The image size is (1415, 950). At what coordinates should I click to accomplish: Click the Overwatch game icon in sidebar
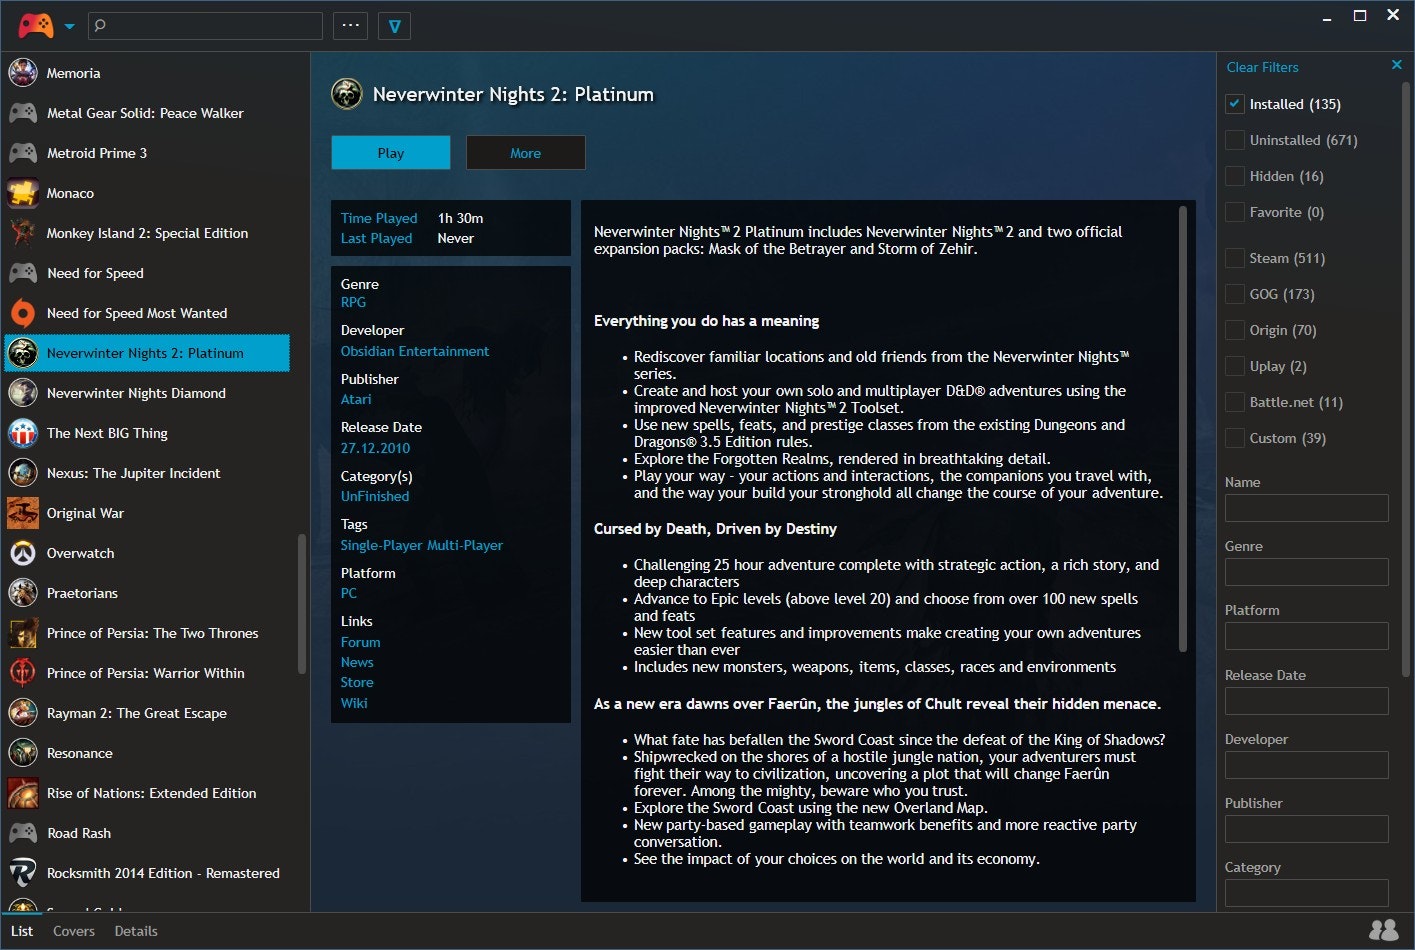(x=22, y=553)
